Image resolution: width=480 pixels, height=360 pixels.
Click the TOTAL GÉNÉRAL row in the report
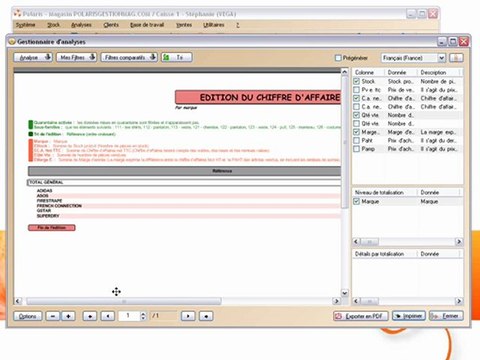(184, 182)
